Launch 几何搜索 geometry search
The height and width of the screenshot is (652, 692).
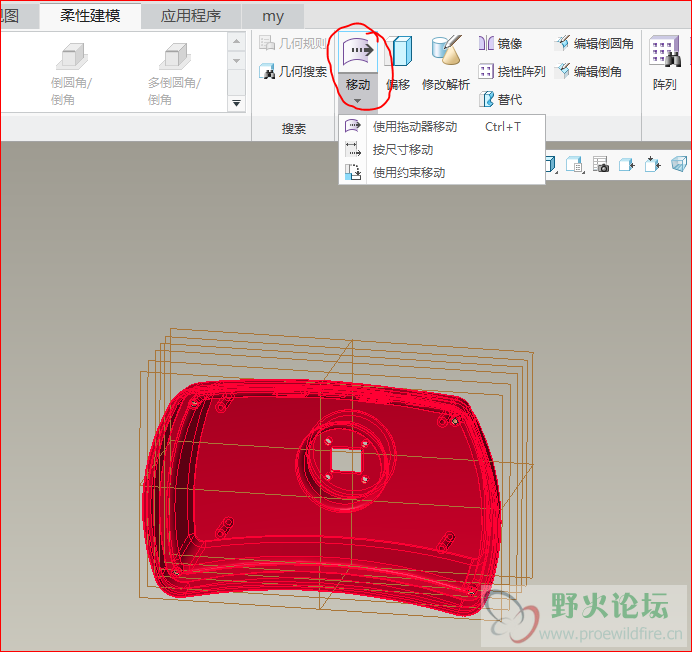pyautogui.click(x=293, y=71)
